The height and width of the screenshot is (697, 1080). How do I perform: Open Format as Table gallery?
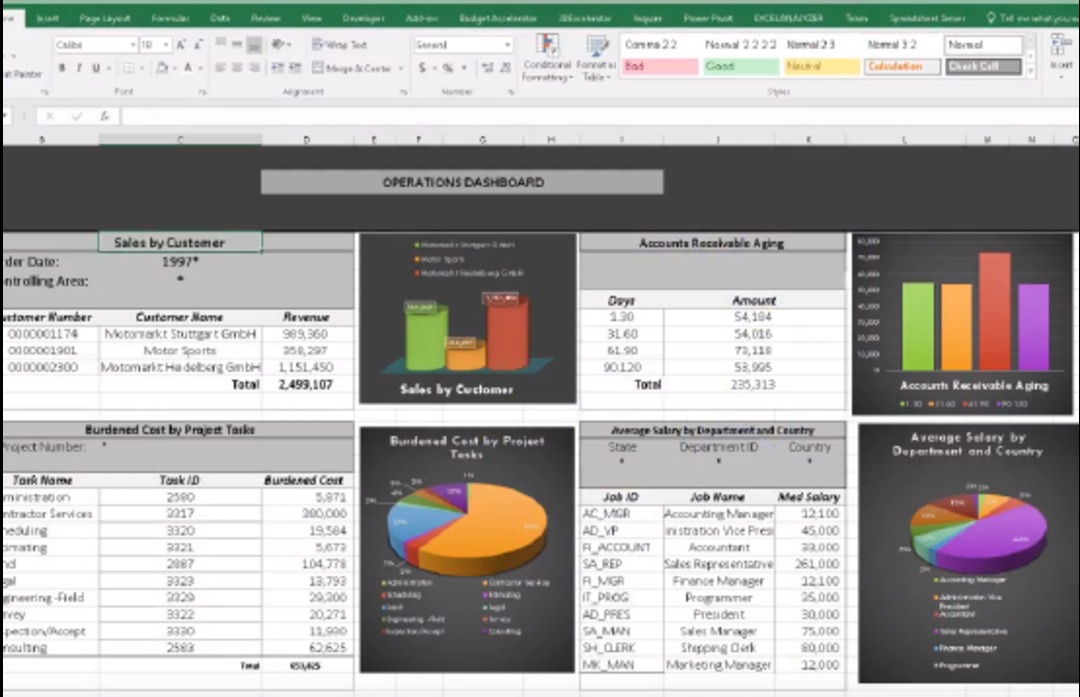(x=596, y=58)
